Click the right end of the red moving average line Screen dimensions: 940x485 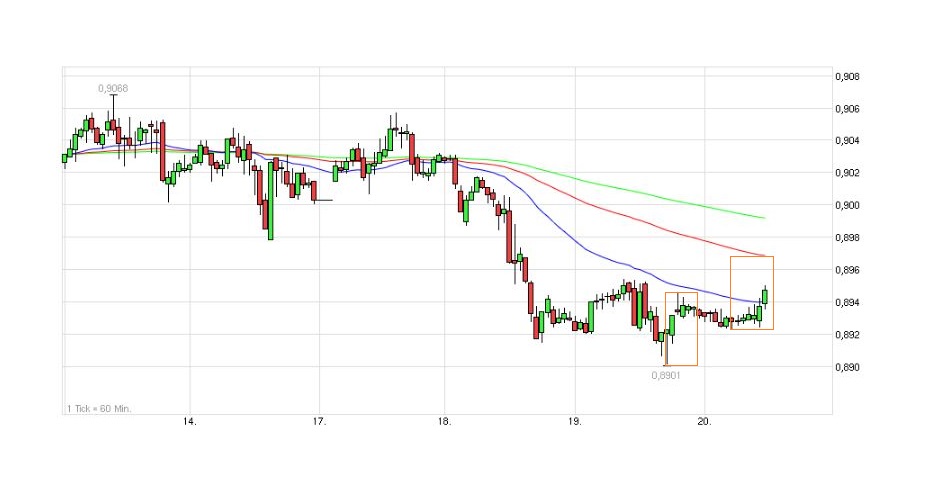764,255
